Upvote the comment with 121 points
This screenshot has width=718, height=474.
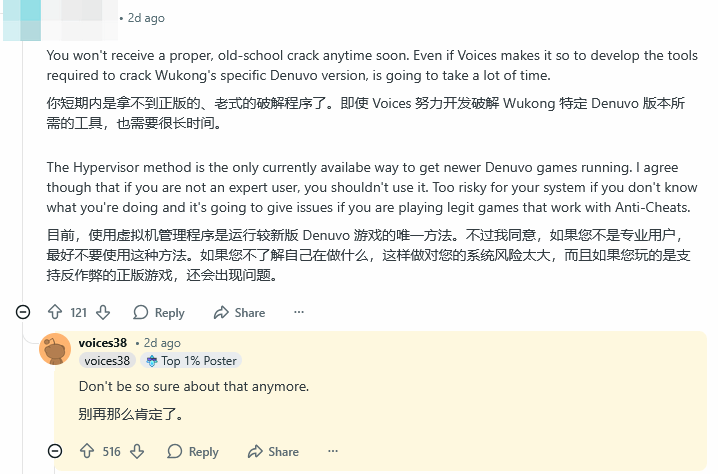pyautogui.click(x=55, y=312)
